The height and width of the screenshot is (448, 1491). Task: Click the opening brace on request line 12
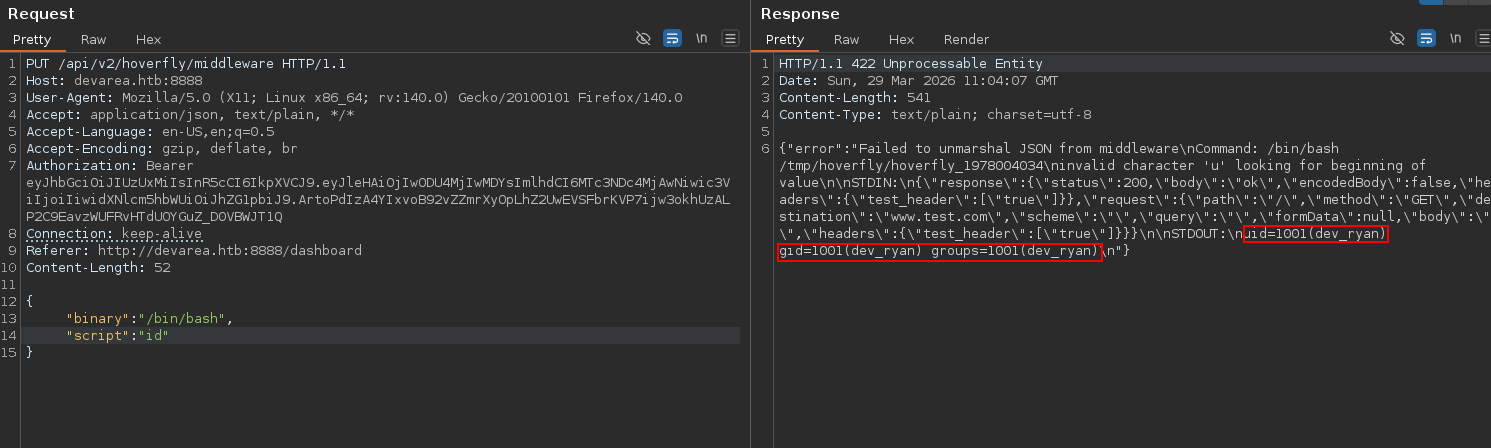click(x=30, y=302)
